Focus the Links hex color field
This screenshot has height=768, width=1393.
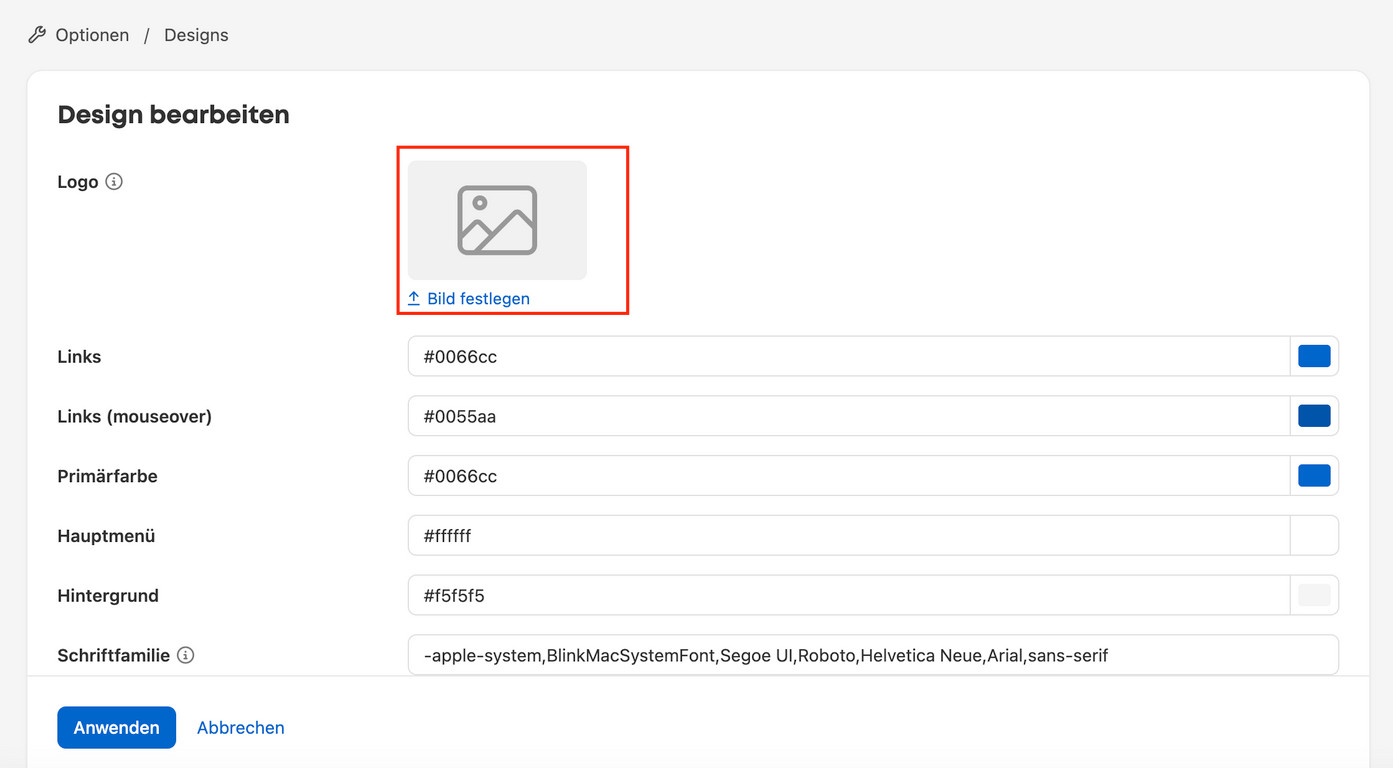(848, 356)
